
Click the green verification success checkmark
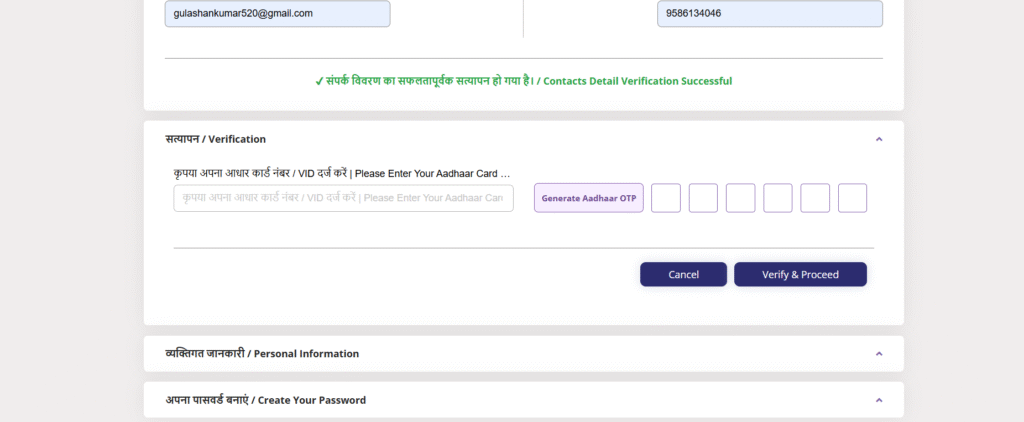click(x=319, y=81)
